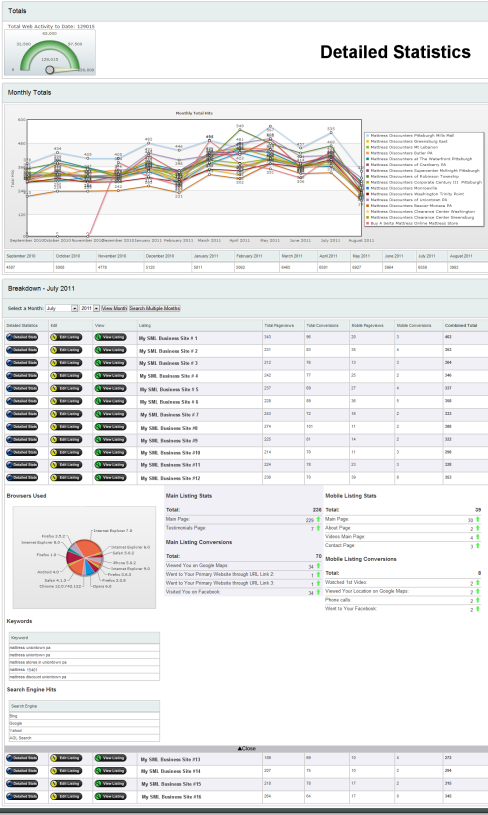Viewport: 488px width, 815px height.
Task: Open the month dropdown showing July
Action: 61,308
